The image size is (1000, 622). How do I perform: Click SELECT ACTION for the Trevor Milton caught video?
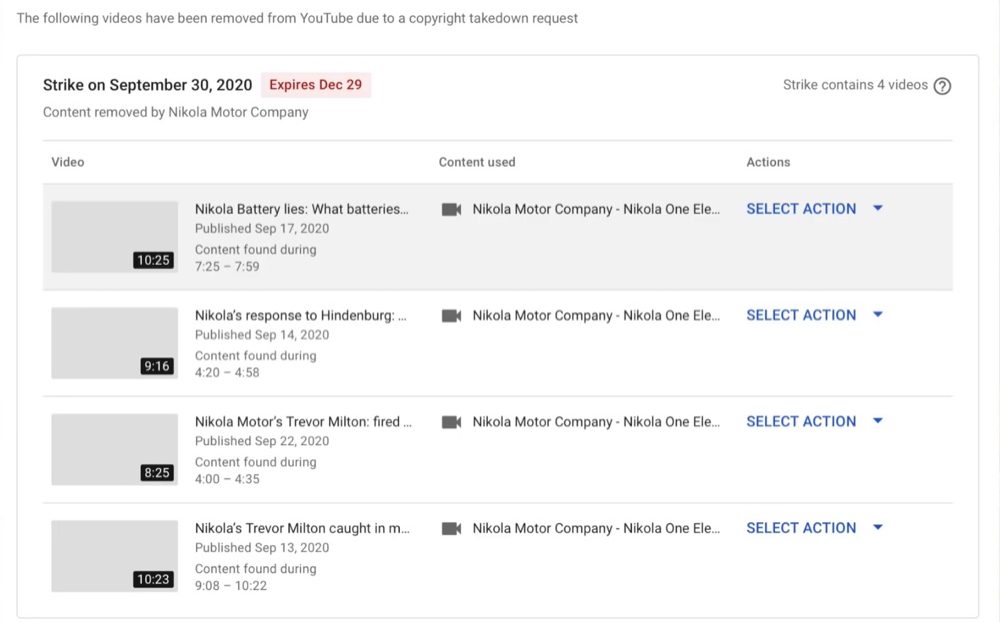point(801,528)
